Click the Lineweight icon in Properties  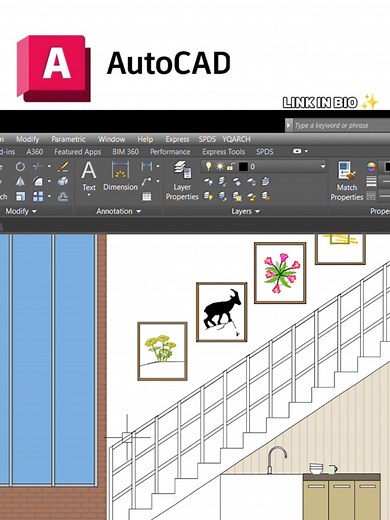[x=371, y=181]
